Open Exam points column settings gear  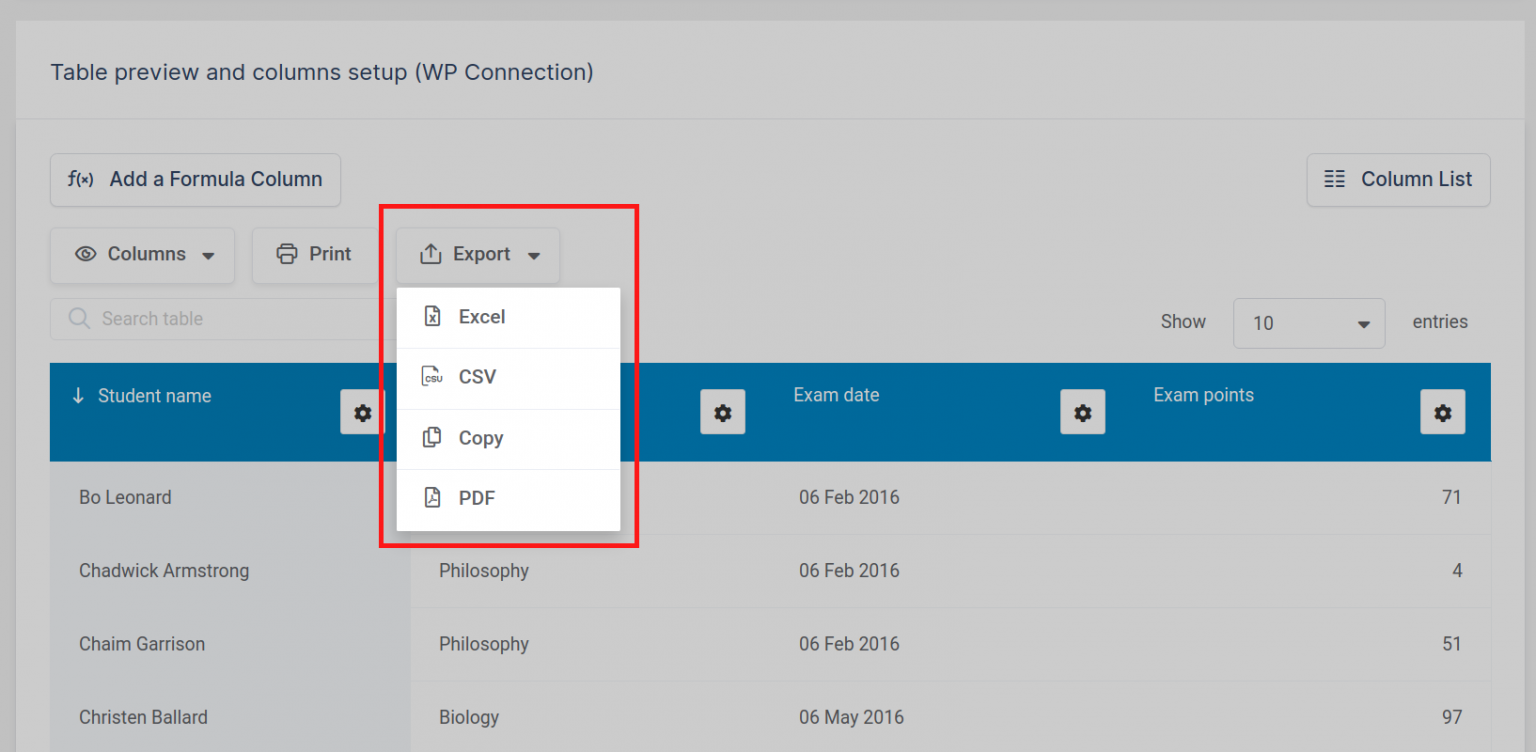1442,412
